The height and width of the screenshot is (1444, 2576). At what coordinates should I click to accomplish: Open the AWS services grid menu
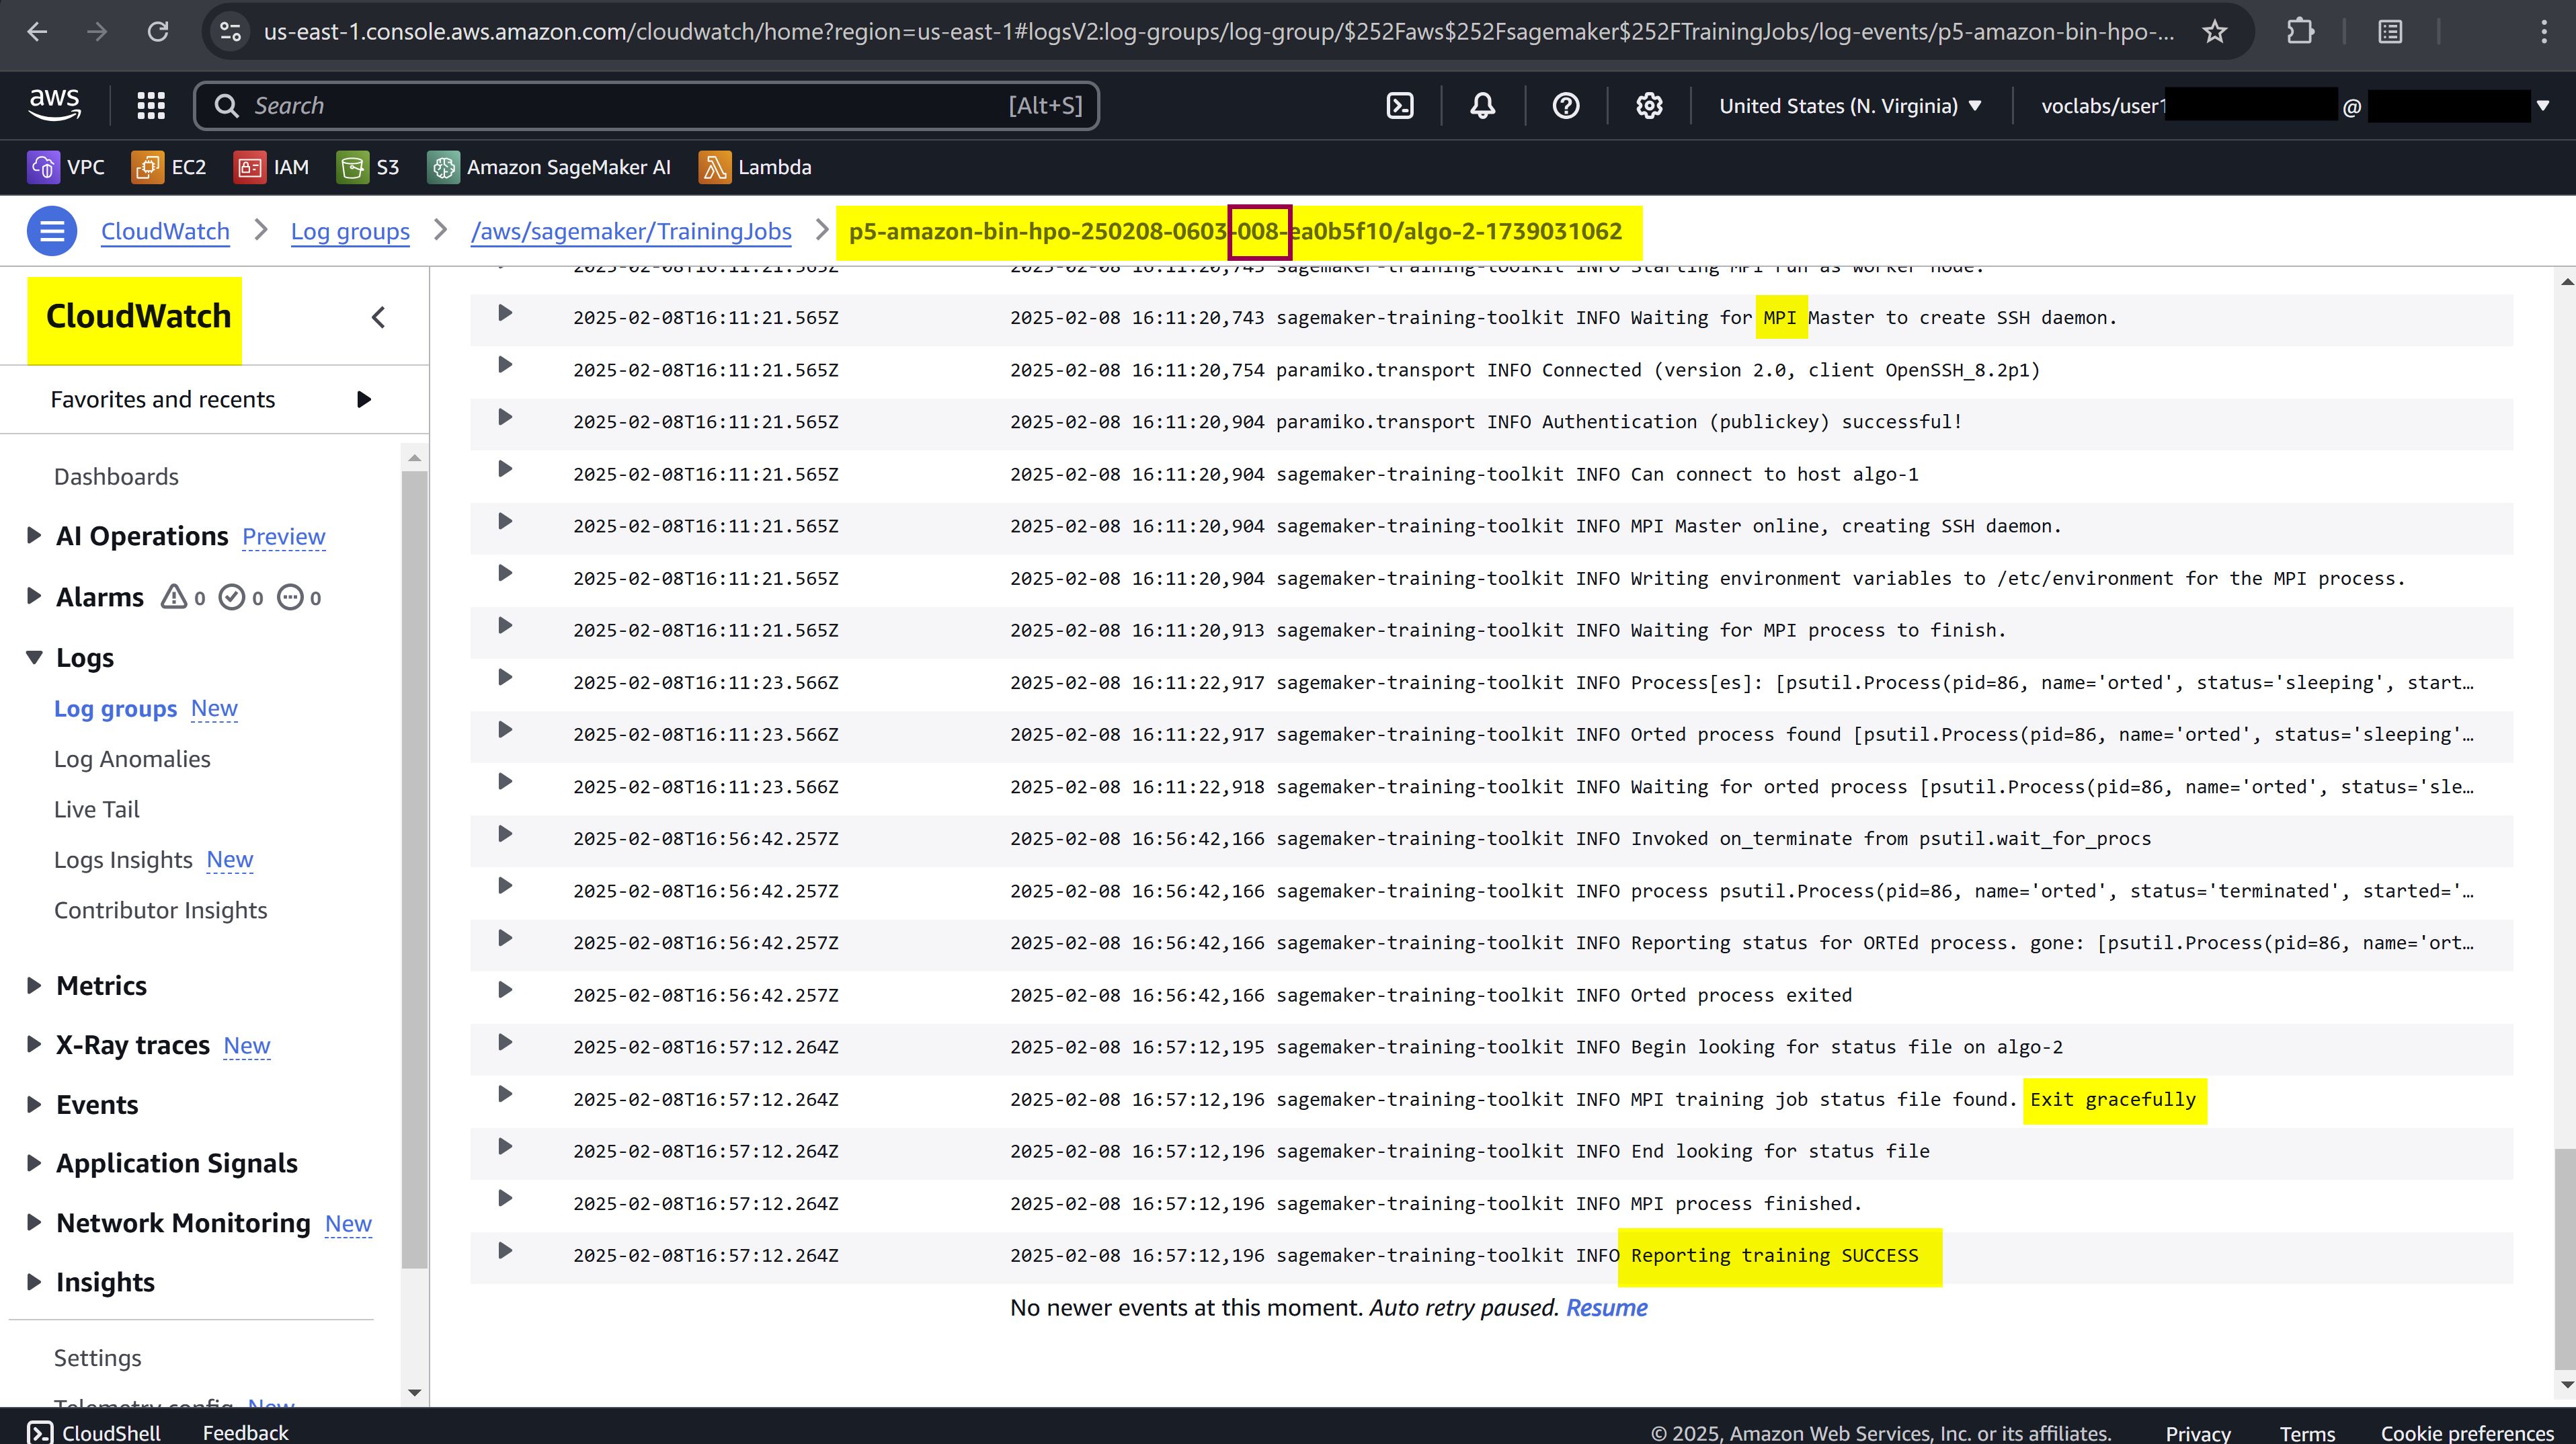[x=151, y=106]
